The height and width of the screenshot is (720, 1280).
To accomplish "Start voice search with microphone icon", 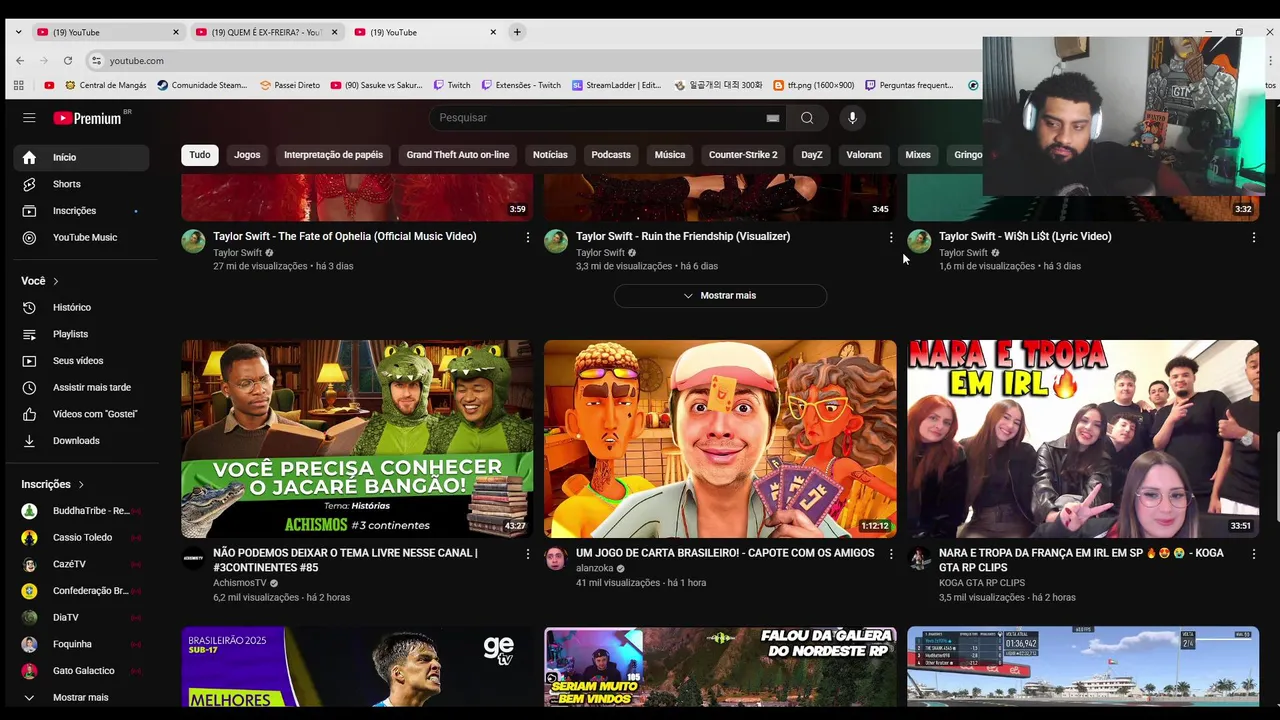I will pos(852,118).
